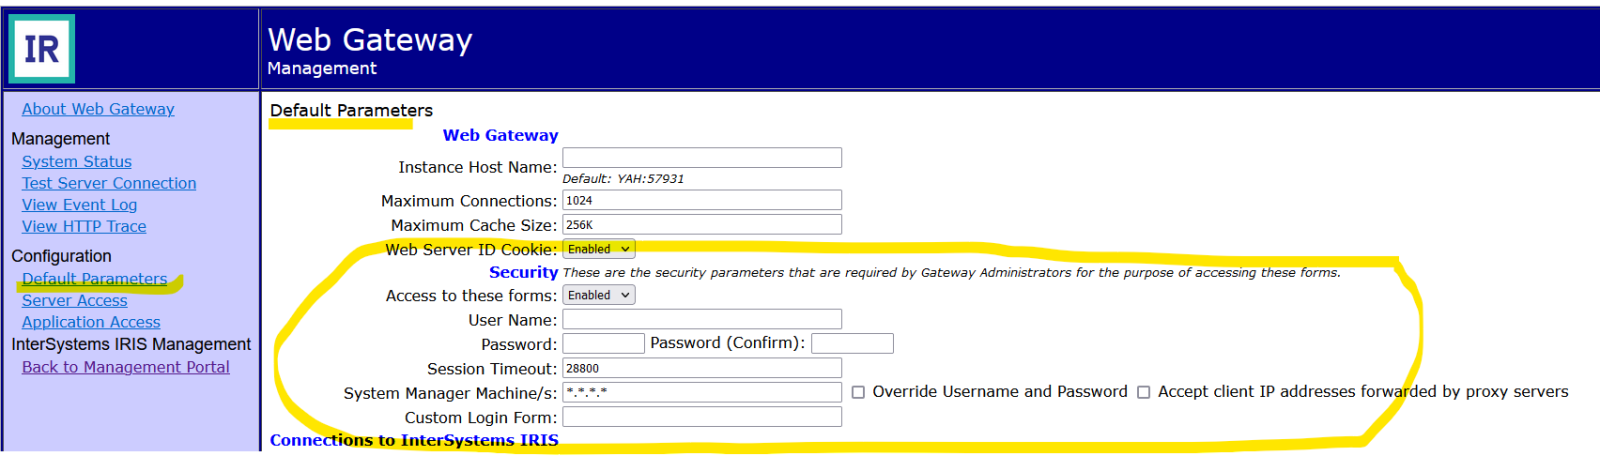Open View HTTP Trace

pyautogui.click(x=84, y=227)
